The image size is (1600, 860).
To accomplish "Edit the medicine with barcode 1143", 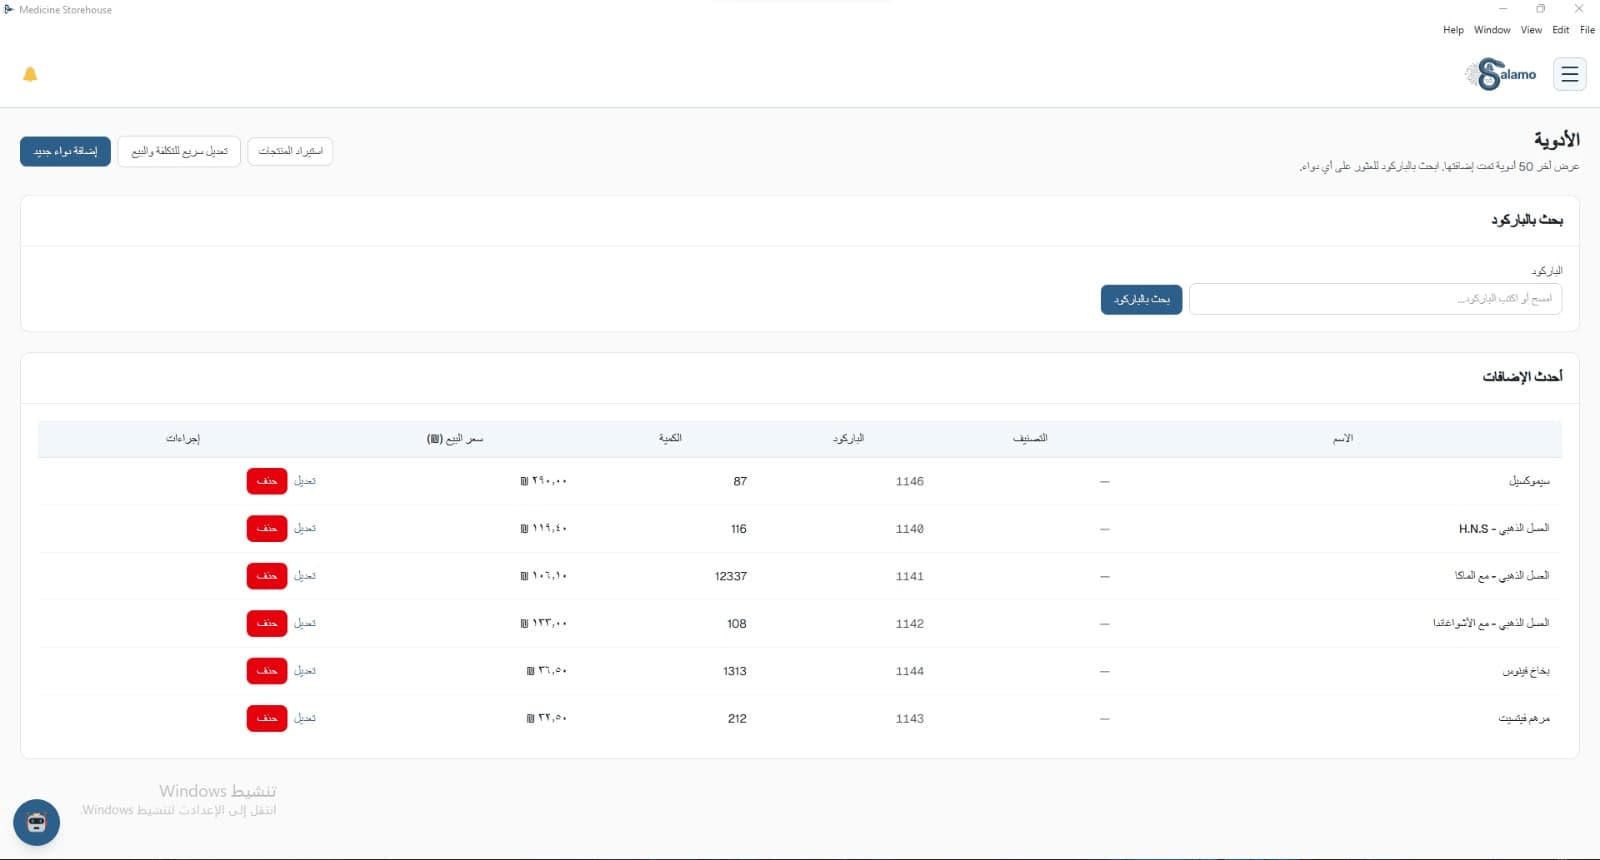I will [305, 718].
